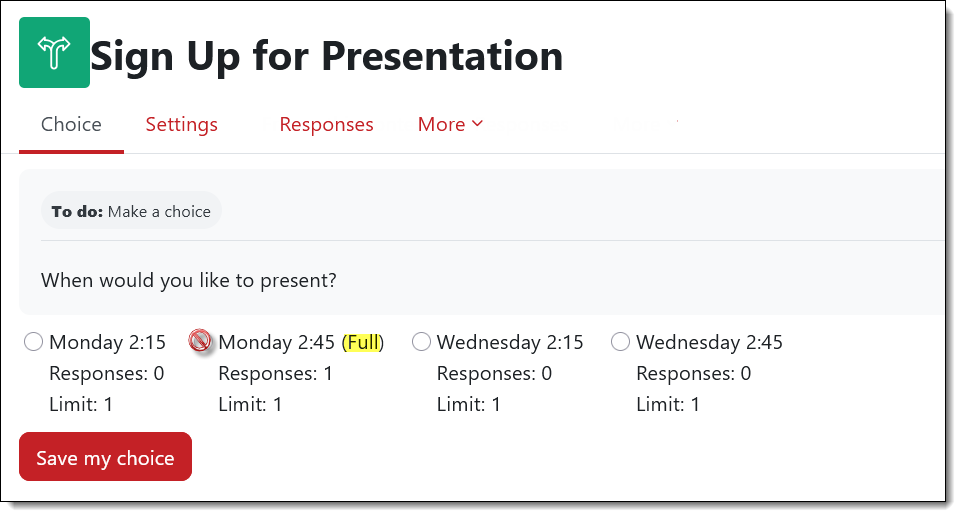The width and height of the screenshot is (955, 511).
Task: Click the To do: Make a choice badge
Action: [x=131, y=211]
